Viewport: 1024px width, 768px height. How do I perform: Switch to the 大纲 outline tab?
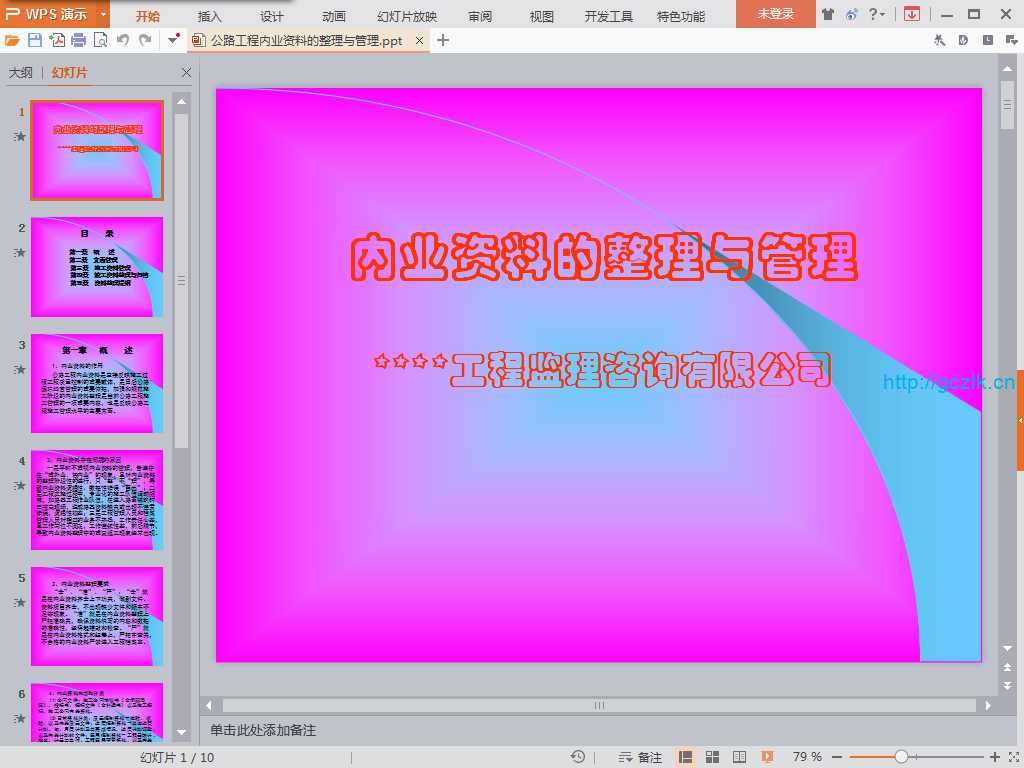21,73
